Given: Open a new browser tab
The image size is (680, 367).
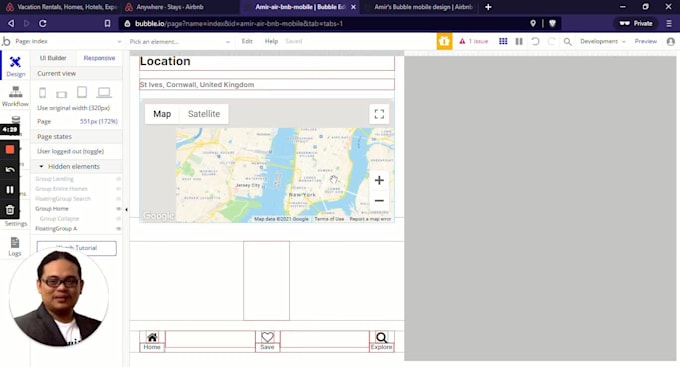Looking at the screenshot, I should tap(488, 7).
